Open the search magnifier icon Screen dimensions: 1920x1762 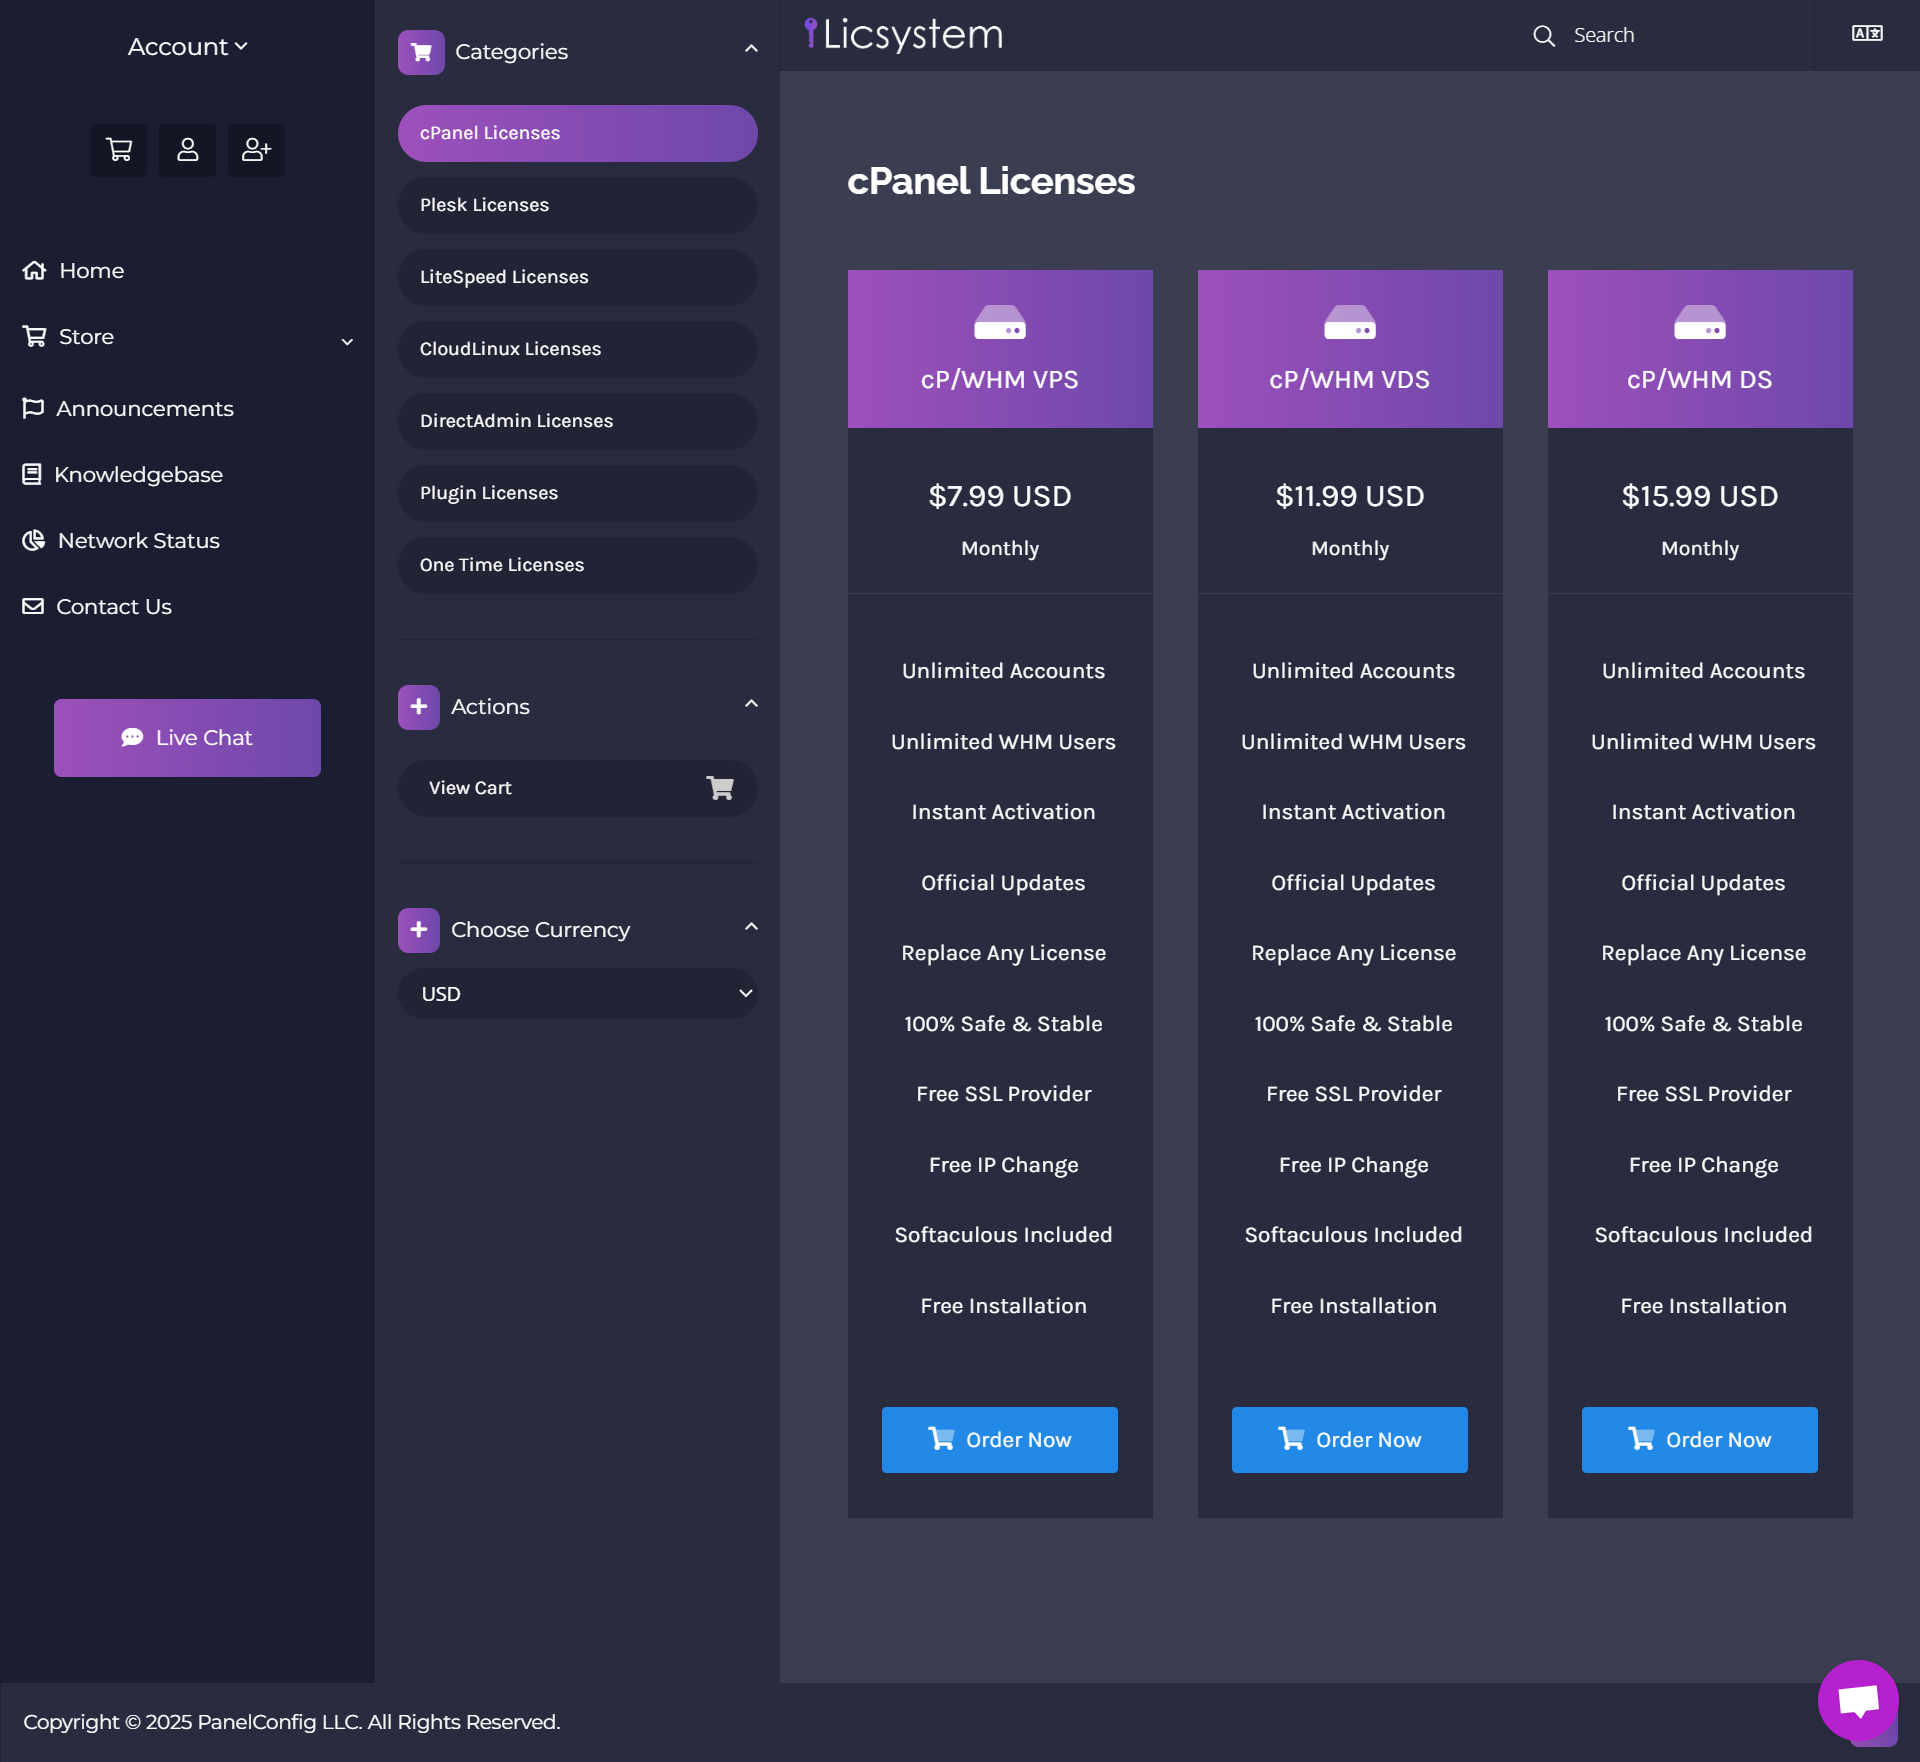click(1543, 35)
